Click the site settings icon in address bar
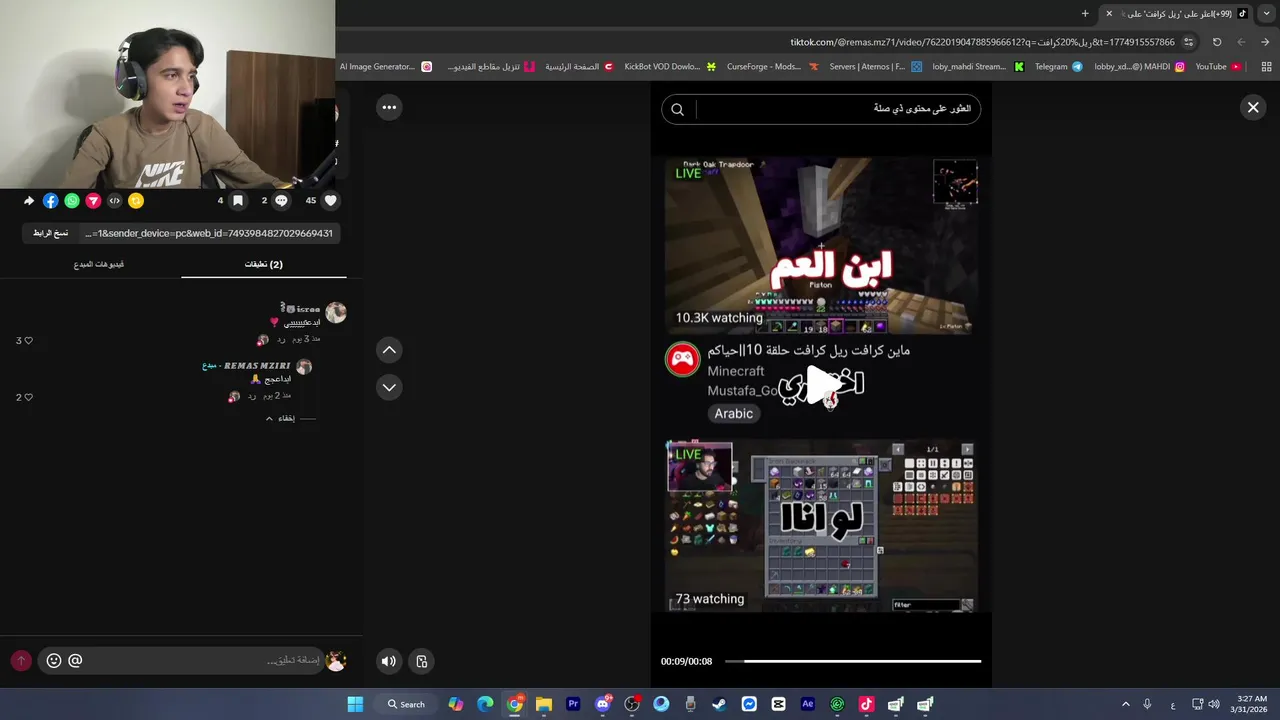 point(1188,42)
